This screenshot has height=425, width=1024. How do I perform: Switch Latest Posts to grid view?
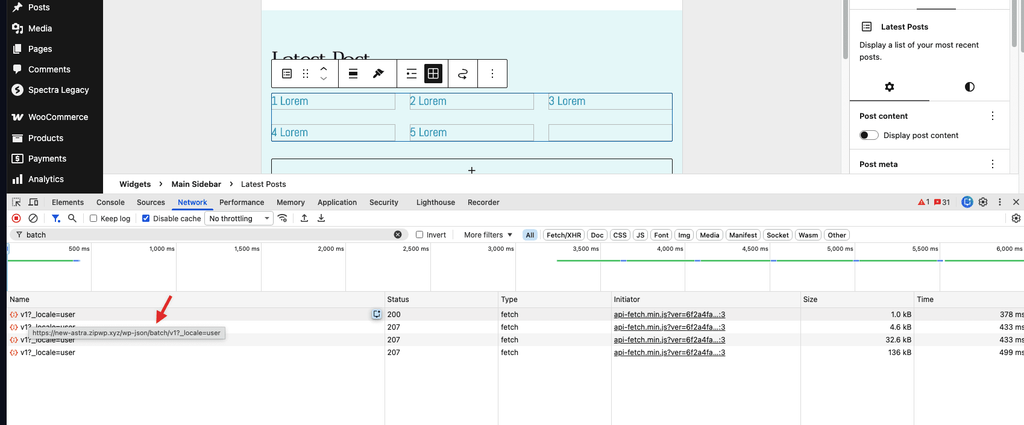click(433, 74)
